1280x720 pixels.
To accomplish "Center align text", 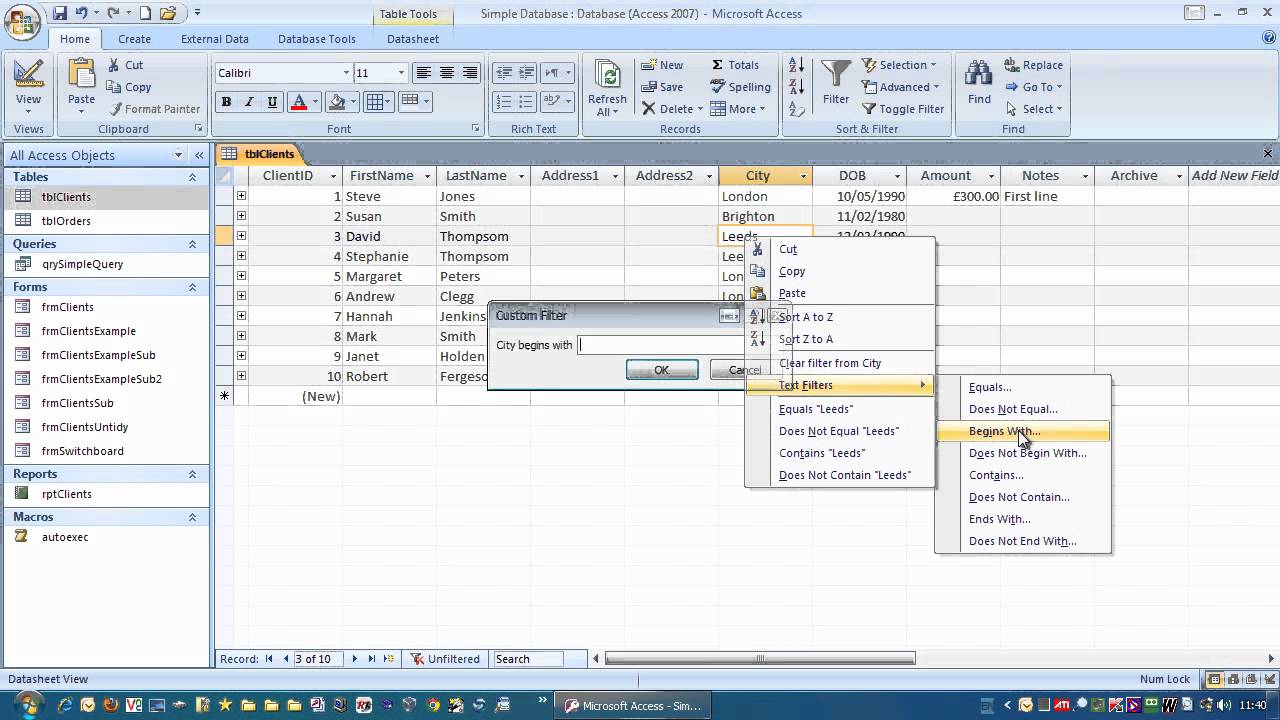I will (447, 73).
